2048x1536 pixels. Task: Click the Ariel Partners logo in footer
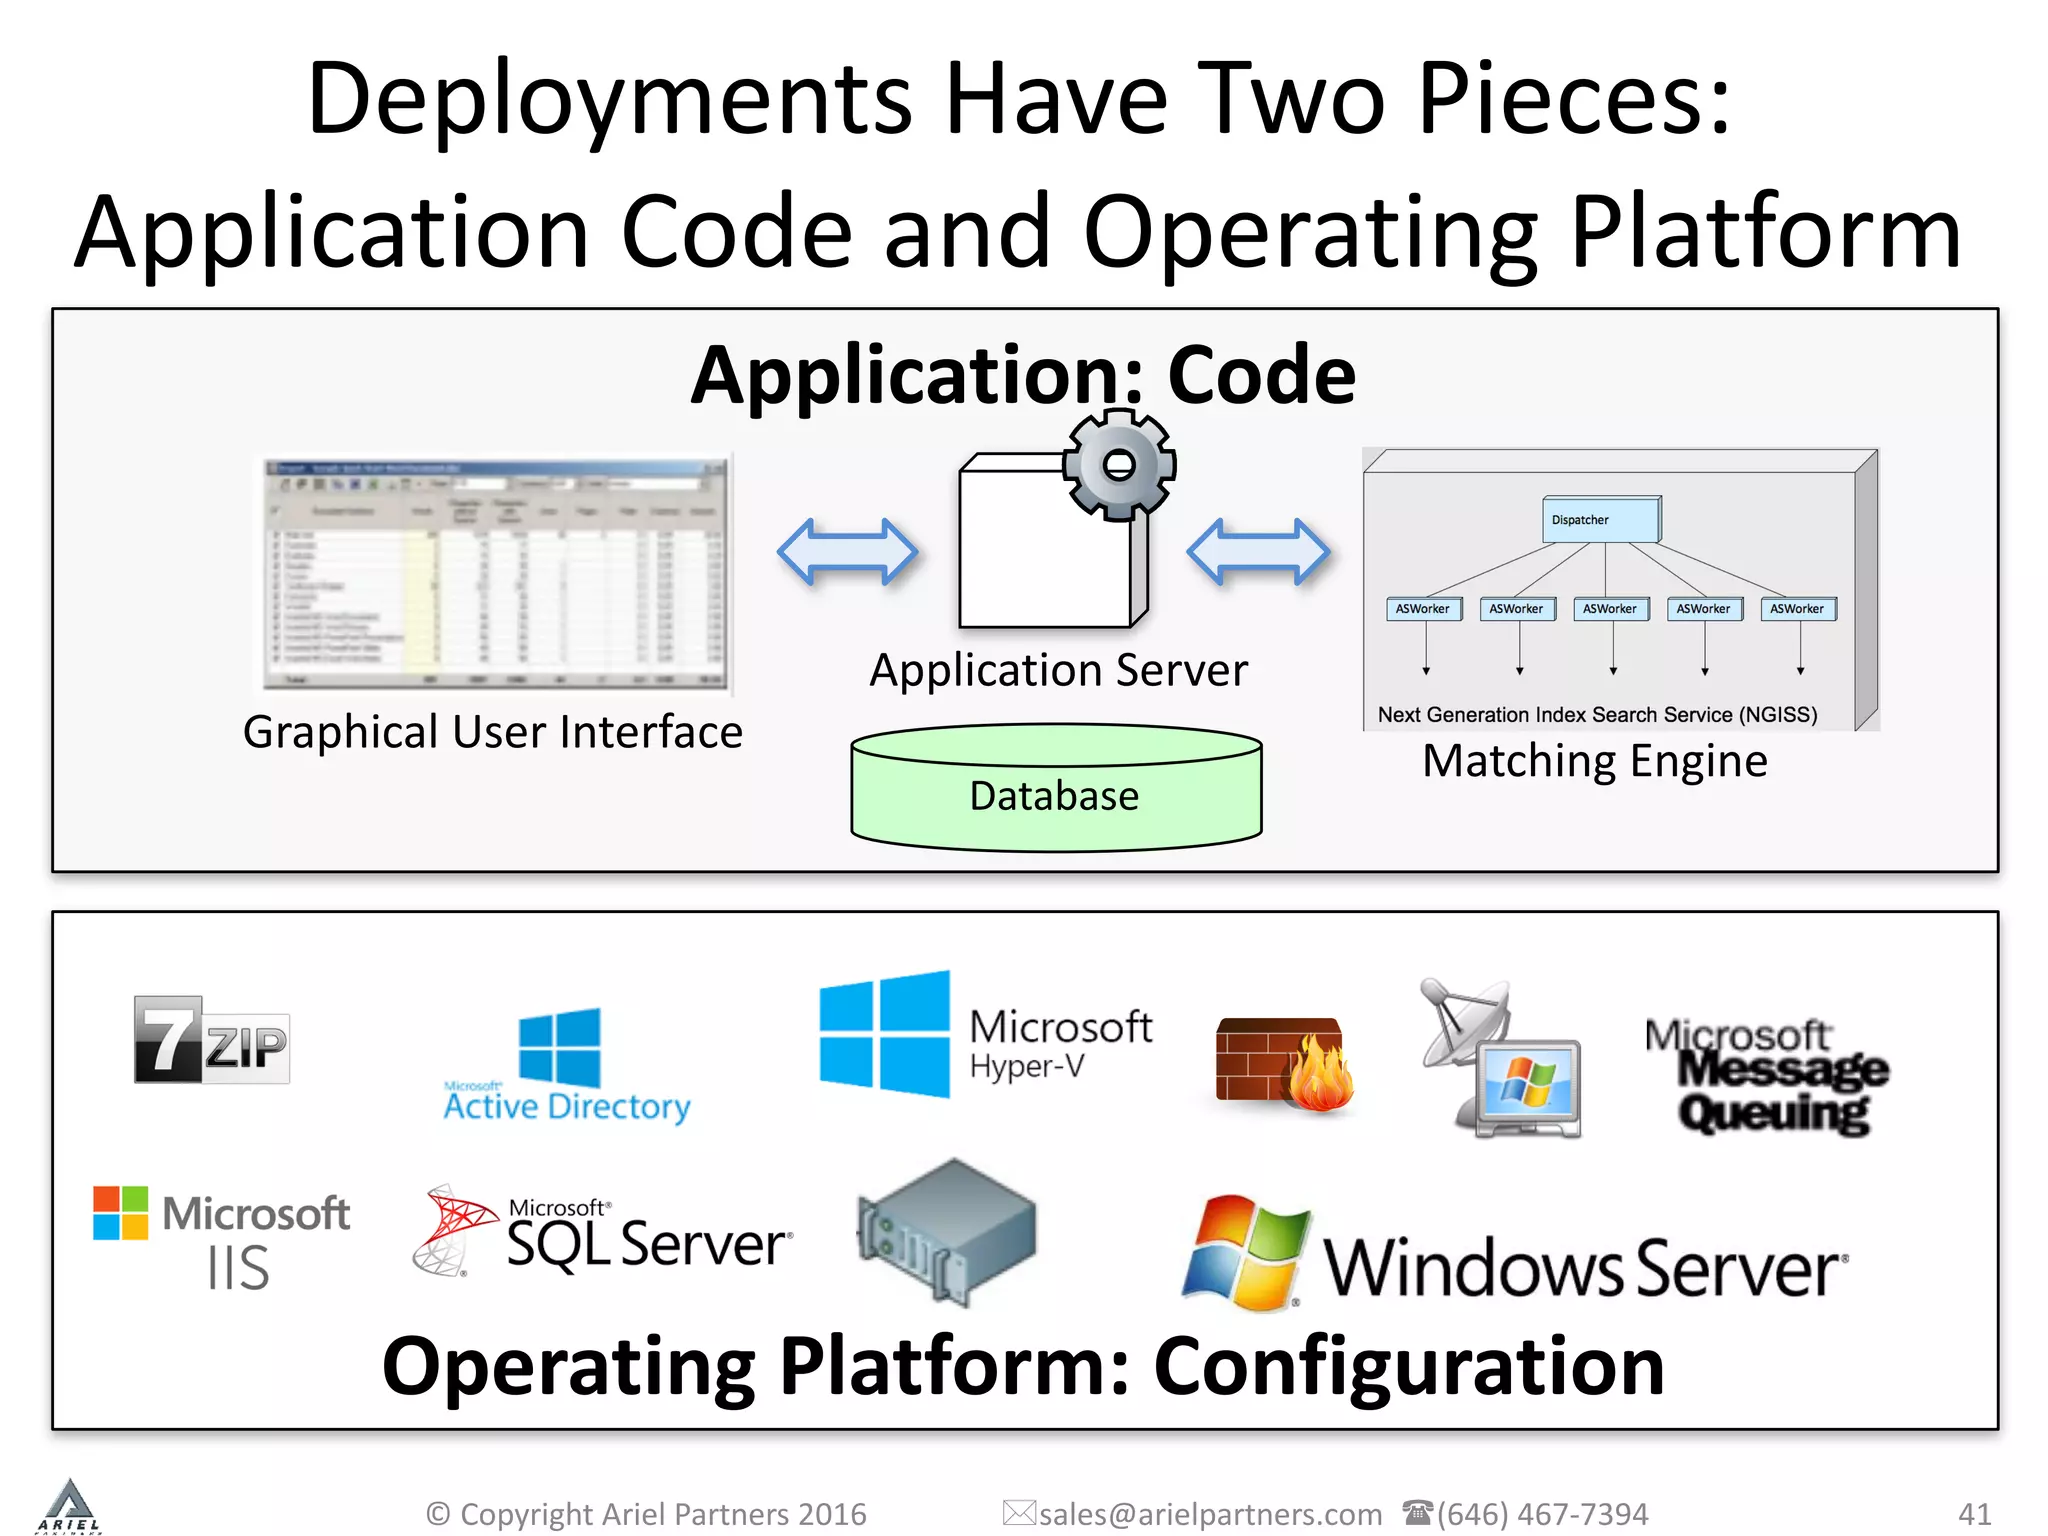(x=68, y=1506)
